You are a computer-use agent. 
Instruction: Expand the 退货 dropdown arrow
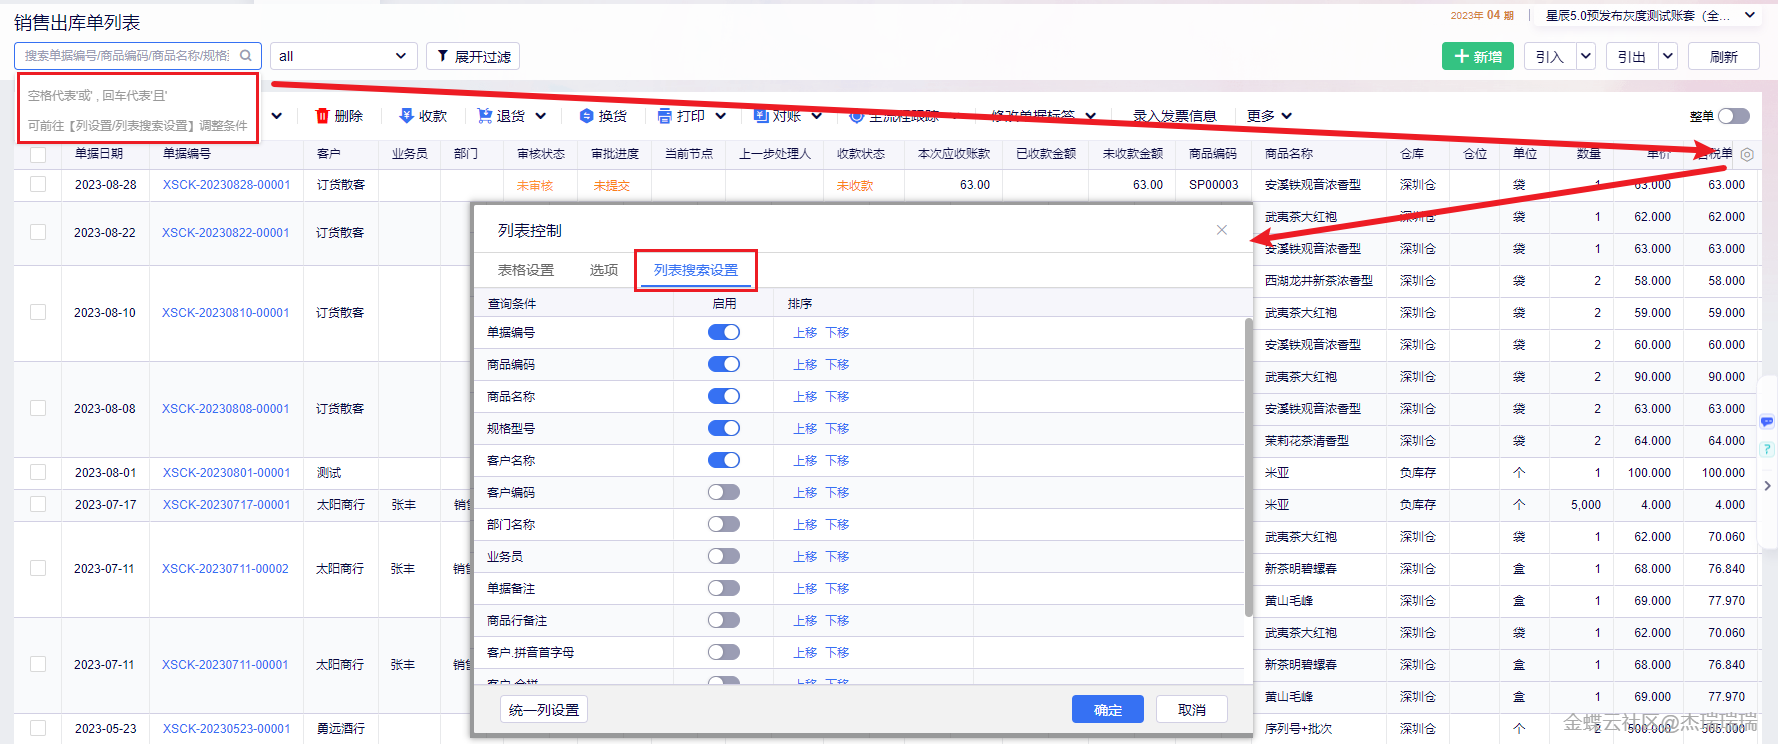click(x=541, y=116)
